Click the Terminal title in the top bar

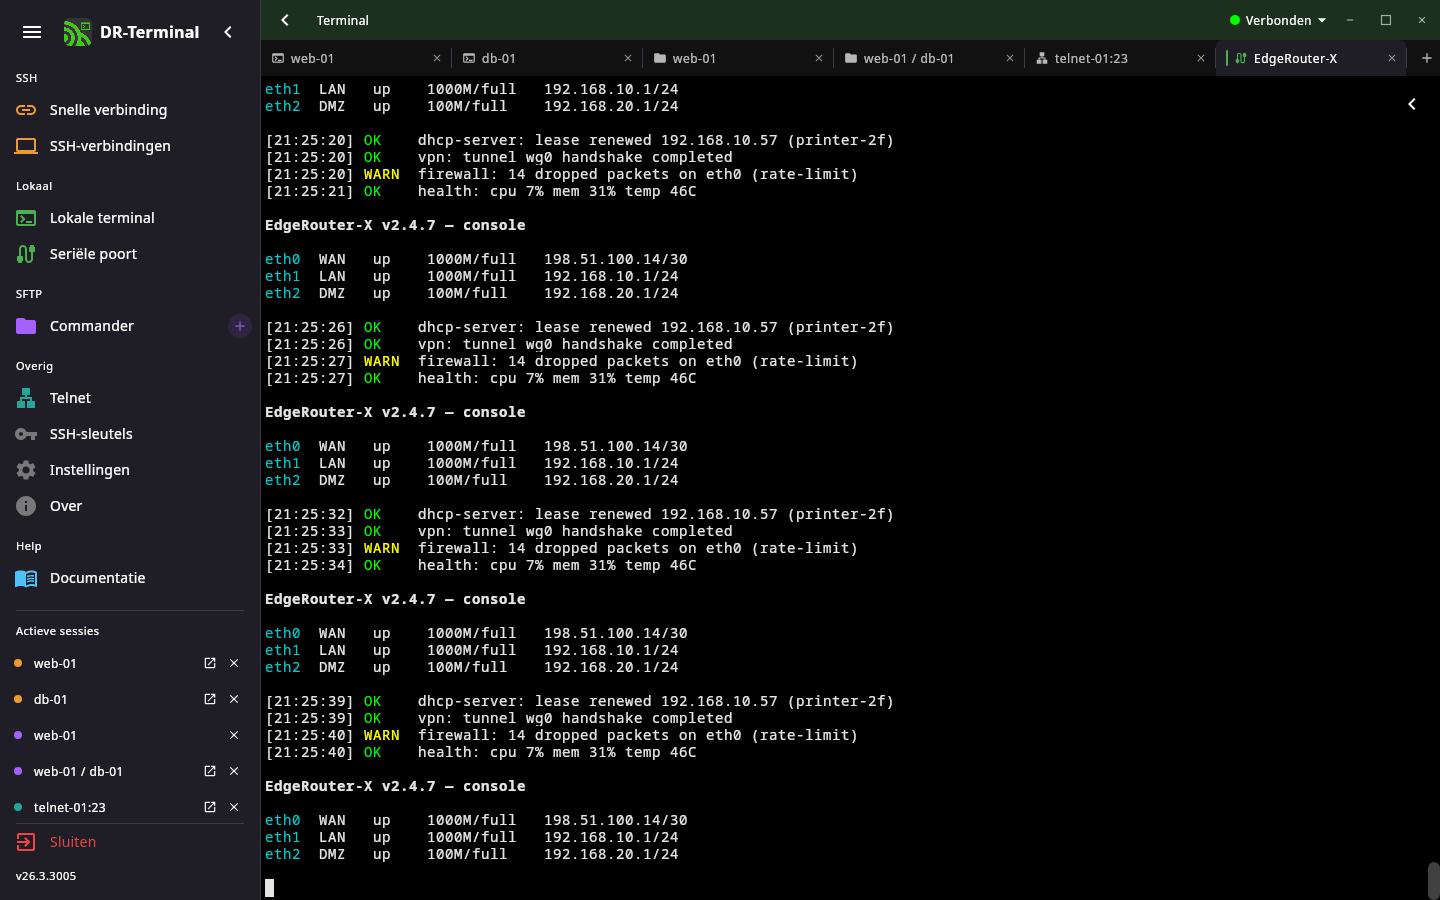[x=343, y=20]
